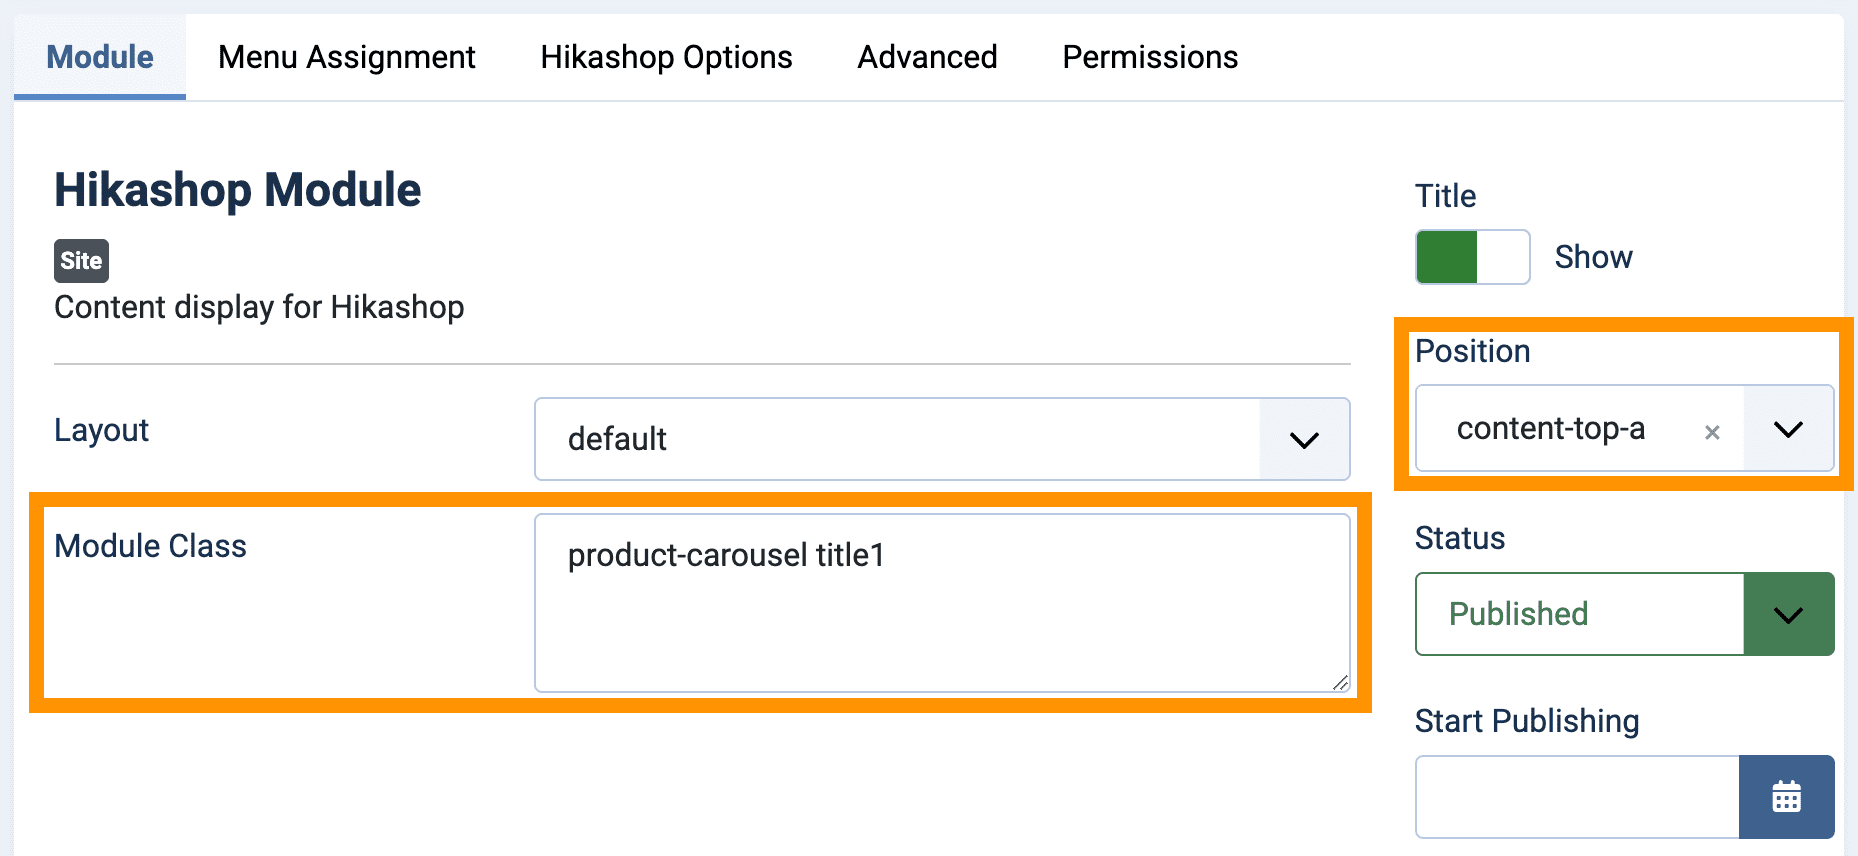Image resolution: width=1858 pixels, height=856 pixels.
Task: Switch to the Menu Assignment tab
Action: click(347, 57)
